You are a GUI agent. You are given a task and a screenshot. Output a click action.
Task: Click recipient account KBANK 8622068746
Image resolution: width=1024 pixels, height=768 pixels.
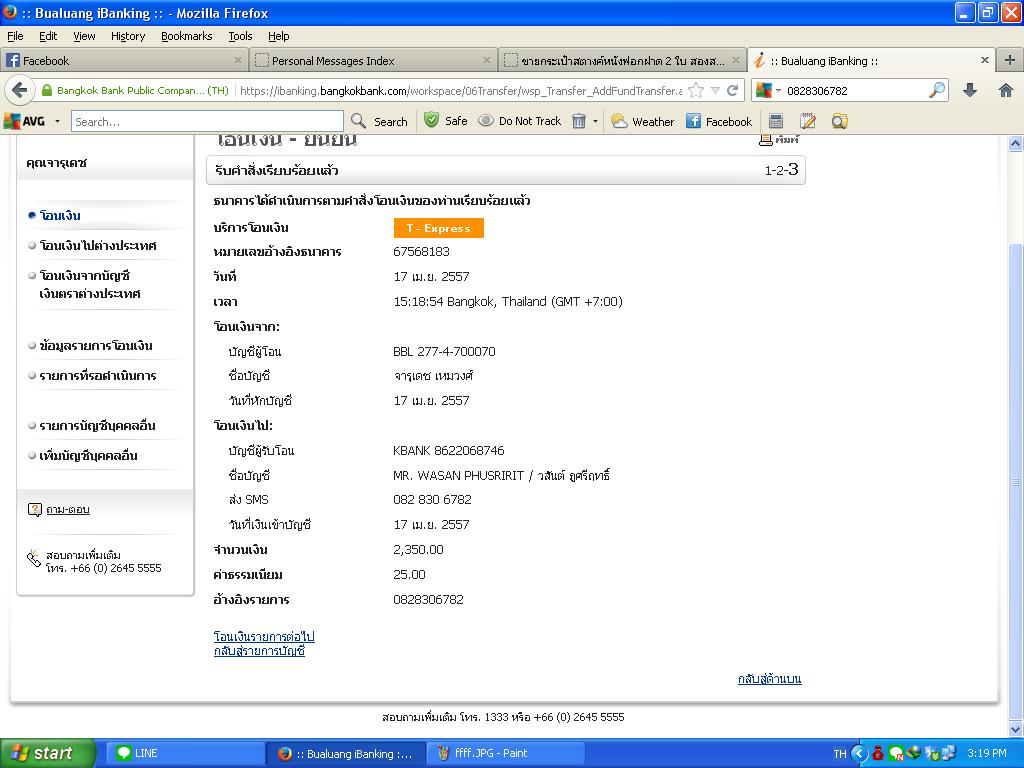[x=449, y=451]
